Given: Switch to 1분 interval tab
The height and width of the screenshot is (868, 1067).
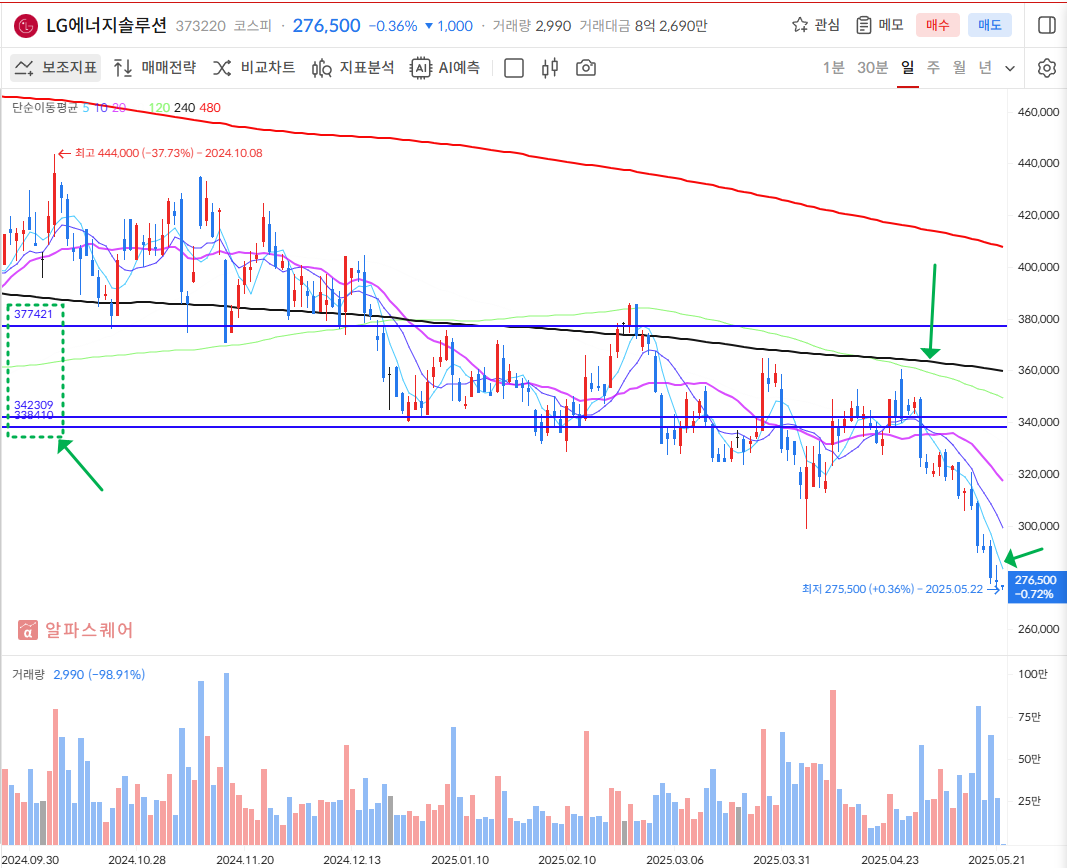Looking at the screenshot, I should (x=833, y=67).
